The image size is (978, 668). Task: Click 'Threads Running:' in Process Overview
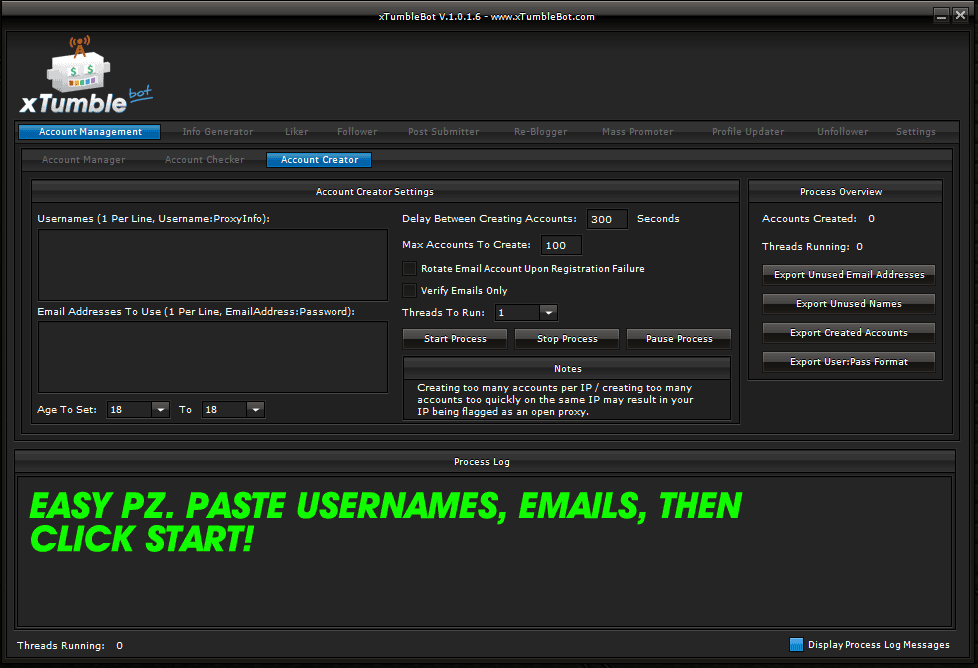point(805,246)
